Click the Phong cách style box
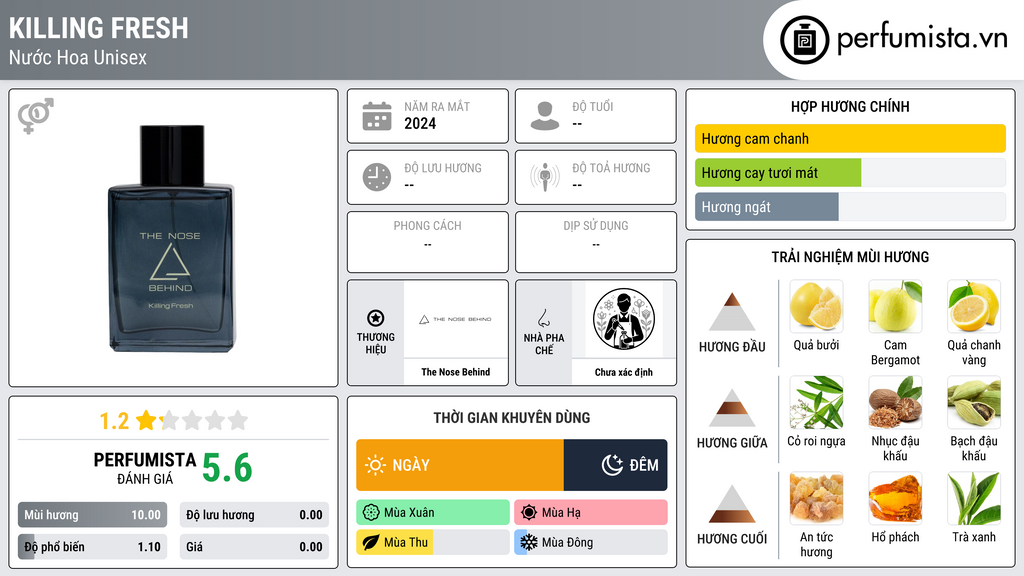The image size is (1024, 576). 428,242
